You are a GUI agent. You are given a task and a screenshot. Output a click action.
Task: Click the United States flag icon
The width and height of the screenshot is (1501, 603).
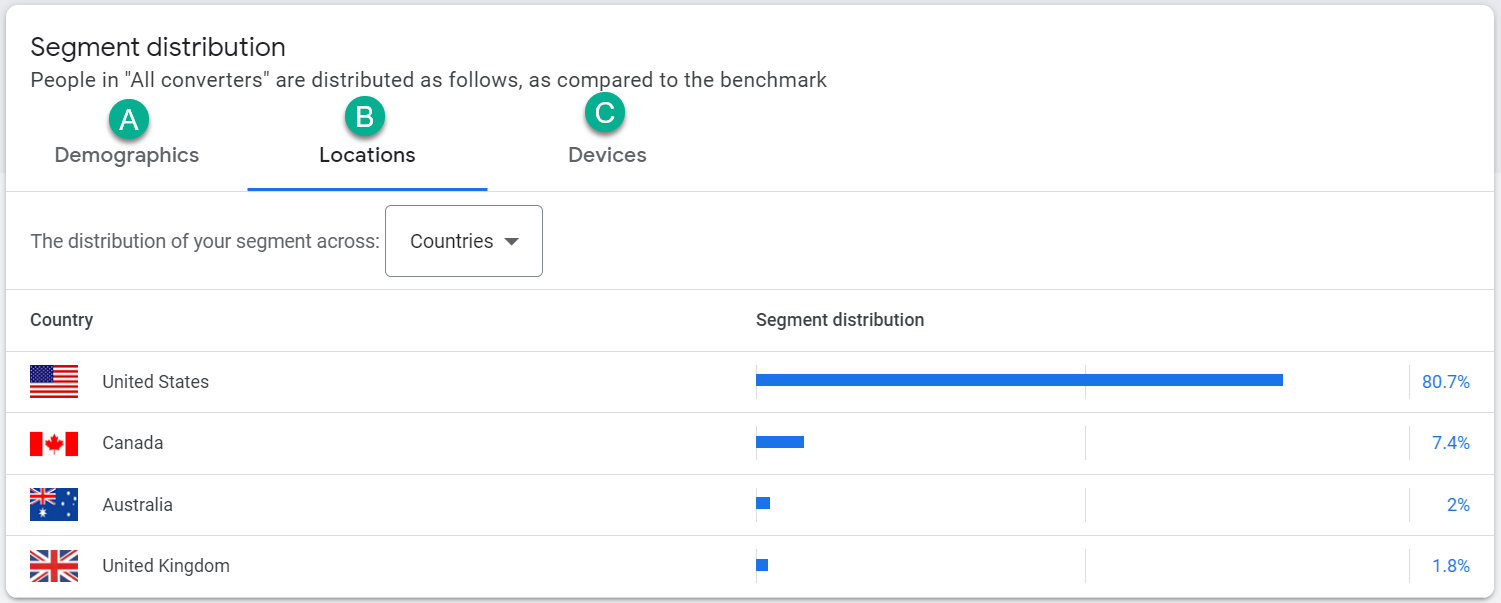tap(54, 382)
